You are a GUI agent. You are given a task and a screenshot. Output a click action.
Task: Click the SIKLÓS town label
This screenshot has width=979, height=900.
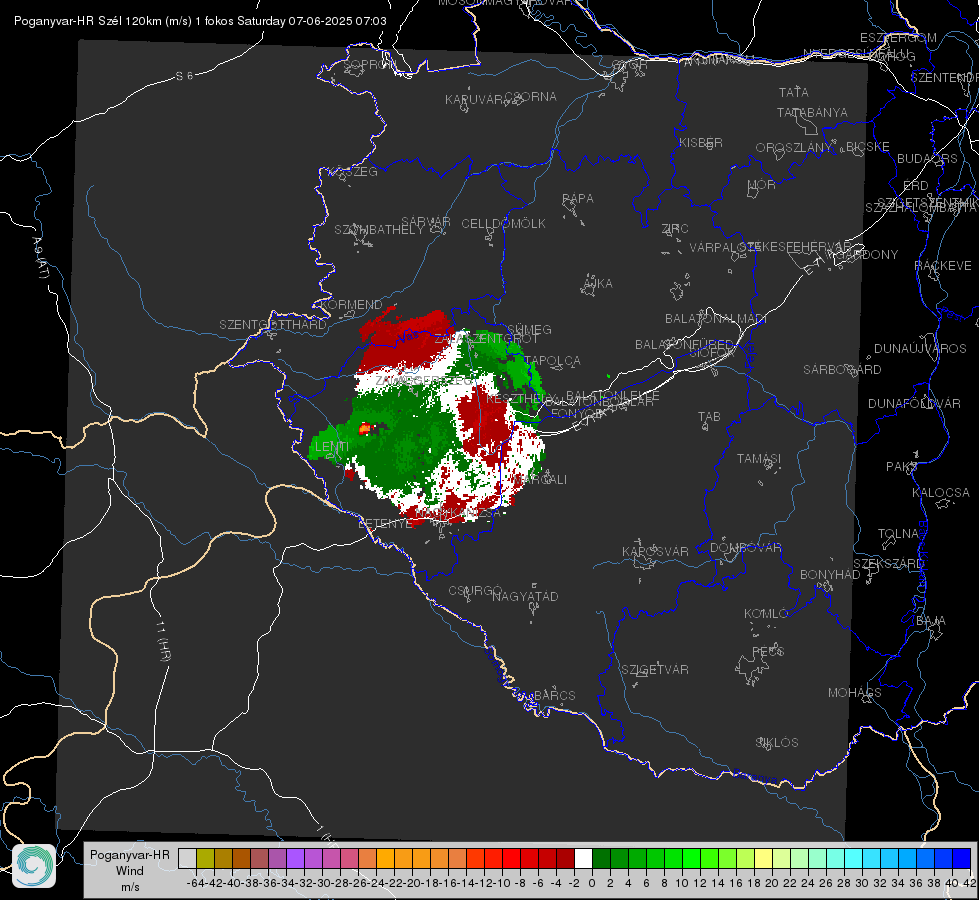[x=777, y=743]
